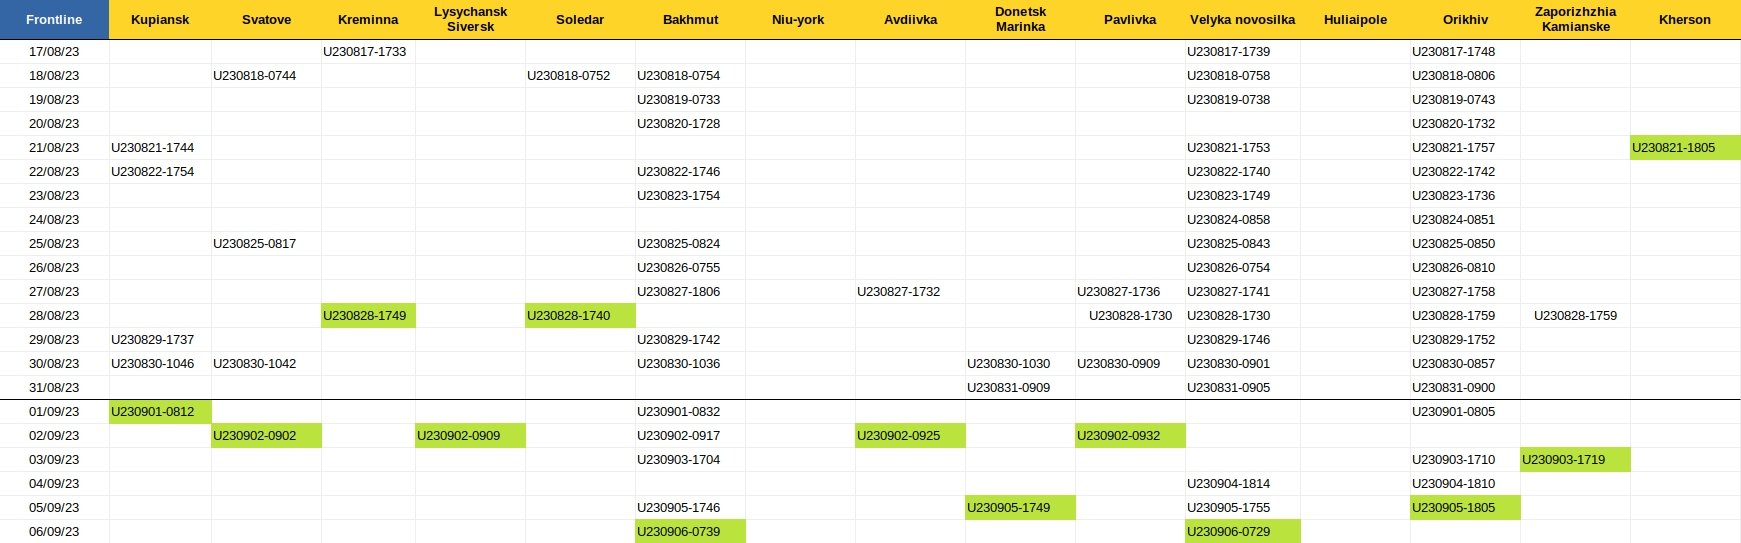Click highlighted cell U230828-1749 in Kreminna
This screenshot has width=1741, height=543.
click(x=368, y=316)
